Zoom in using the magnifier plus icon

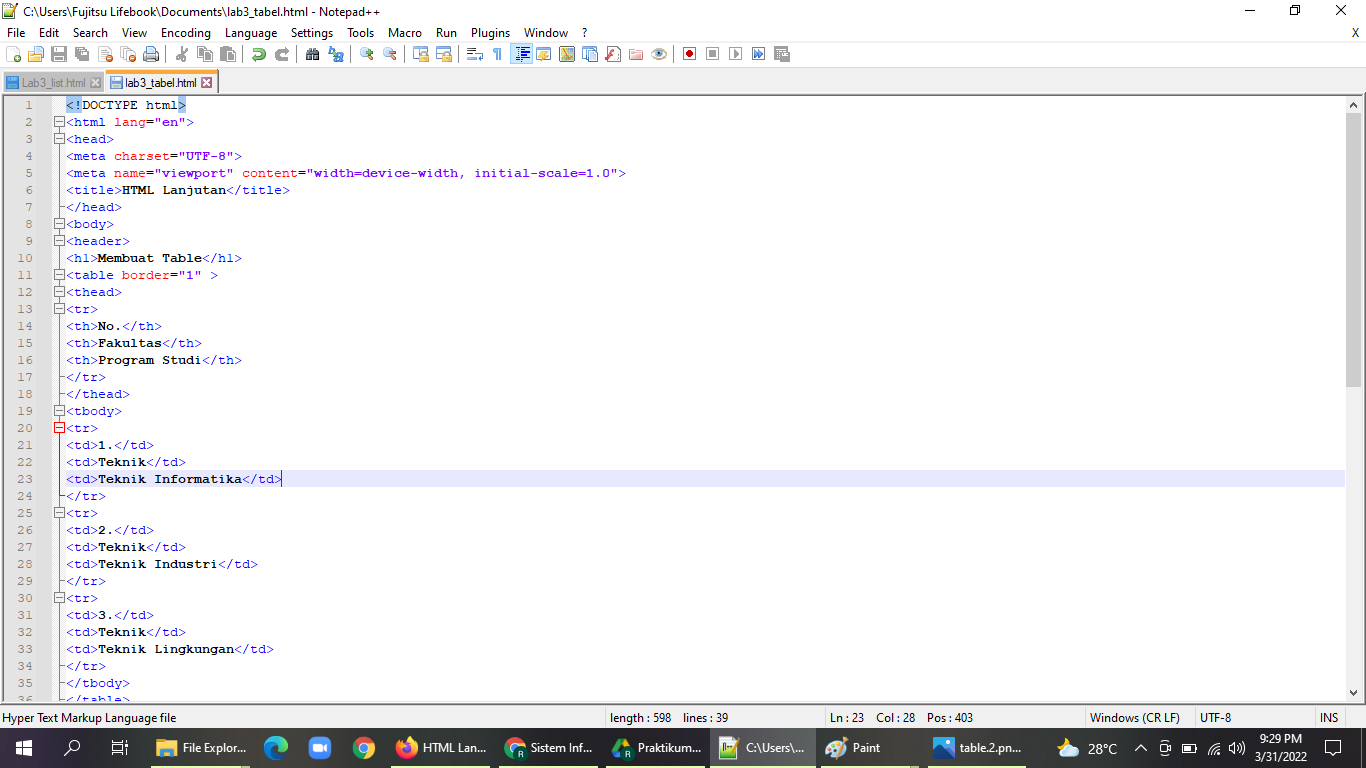pyautogui.click(x=364, y=54)
